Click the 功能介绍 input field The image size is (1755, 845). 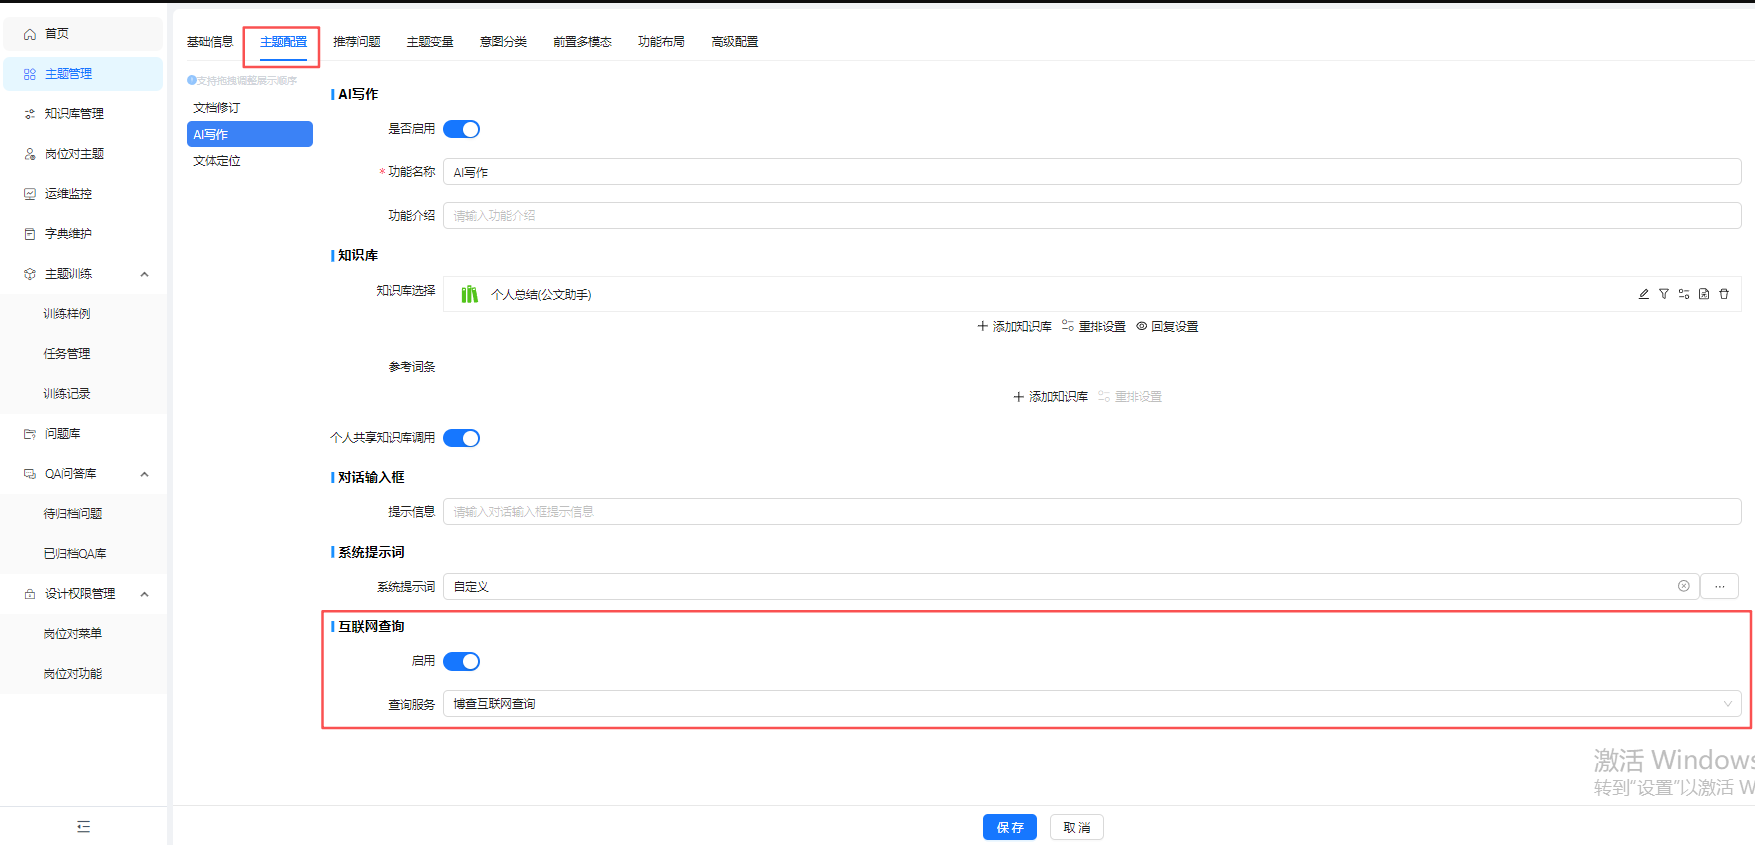(1092, 215)
